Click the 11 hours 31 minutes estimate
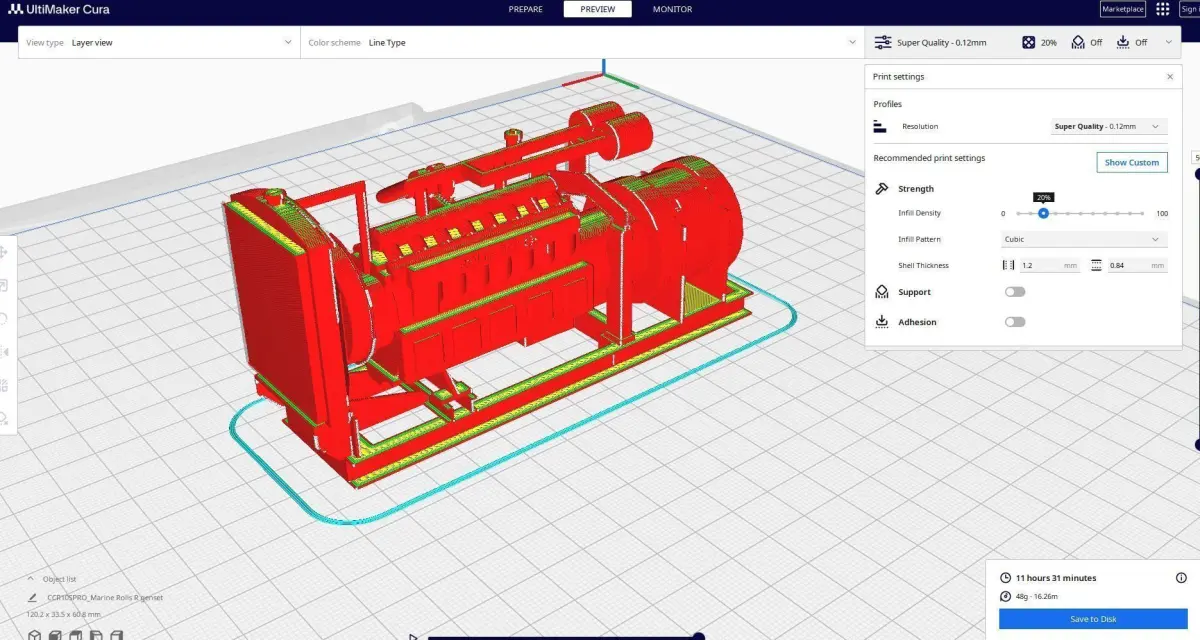The image size is (1200, 640). (1056, 578)
